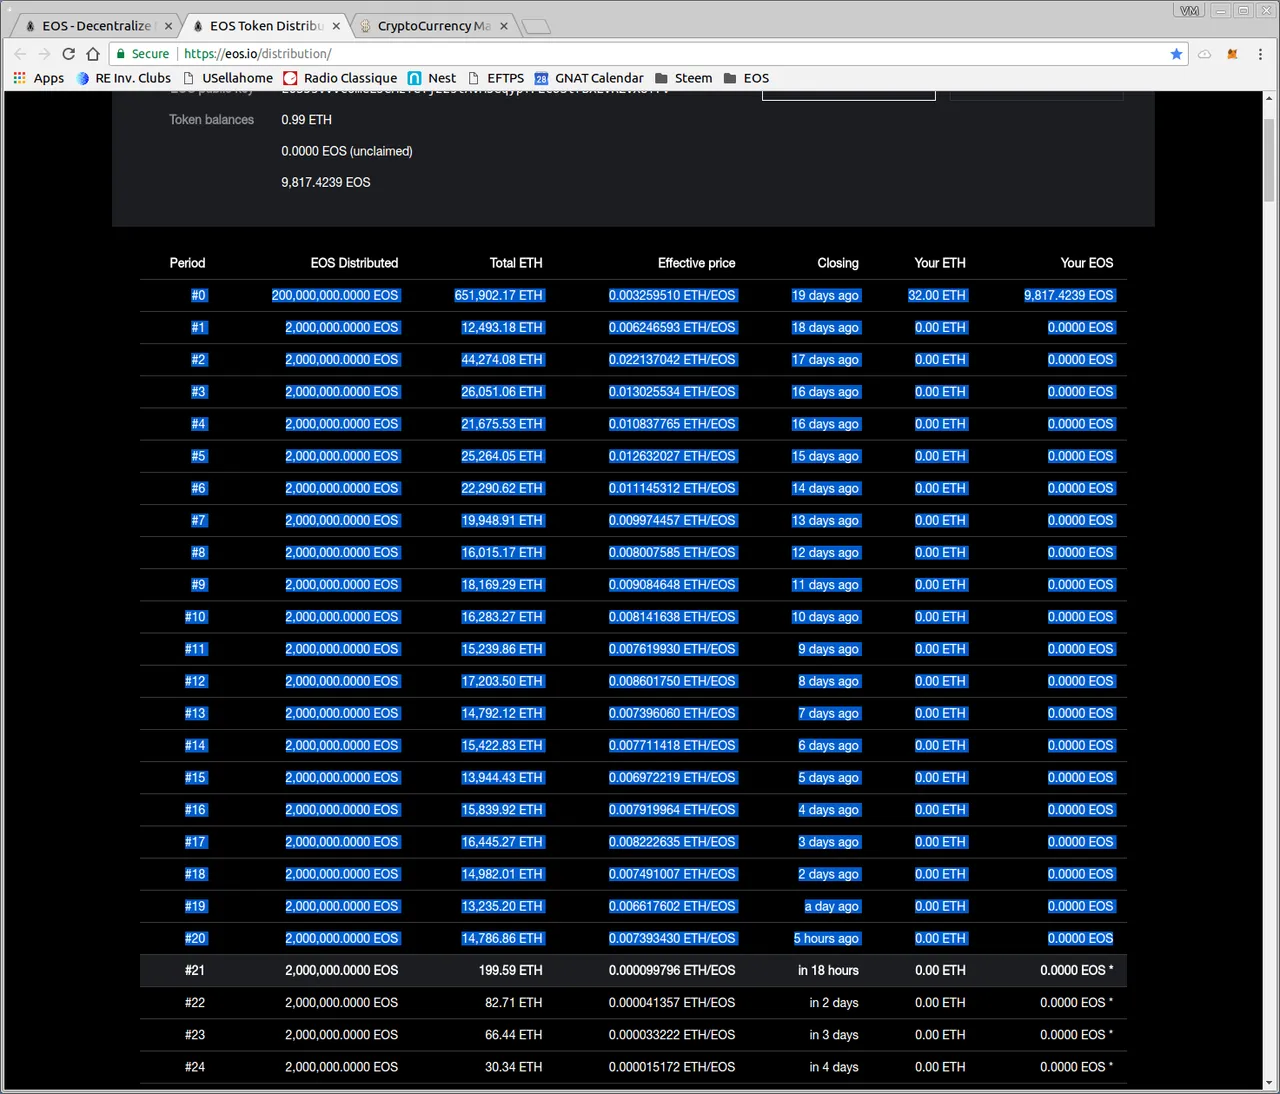Open a new browser tab
1280x1094 pixels.
click(536, 27)
